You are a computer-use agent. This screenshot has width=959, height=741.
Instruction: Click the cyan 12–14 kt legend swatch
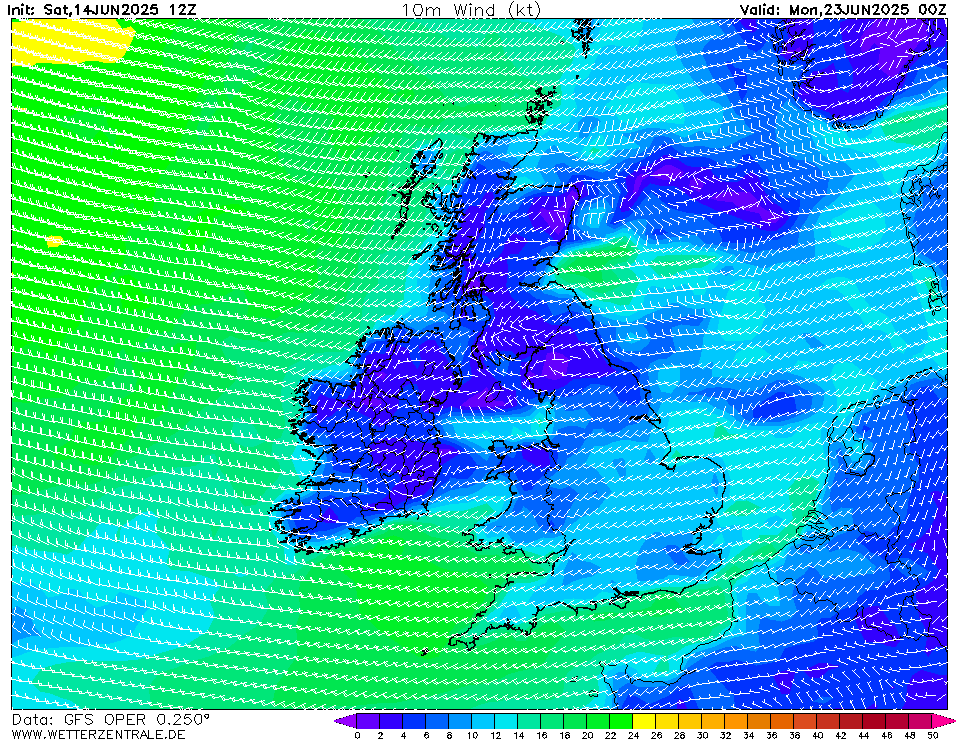click(x=506, y=720)
